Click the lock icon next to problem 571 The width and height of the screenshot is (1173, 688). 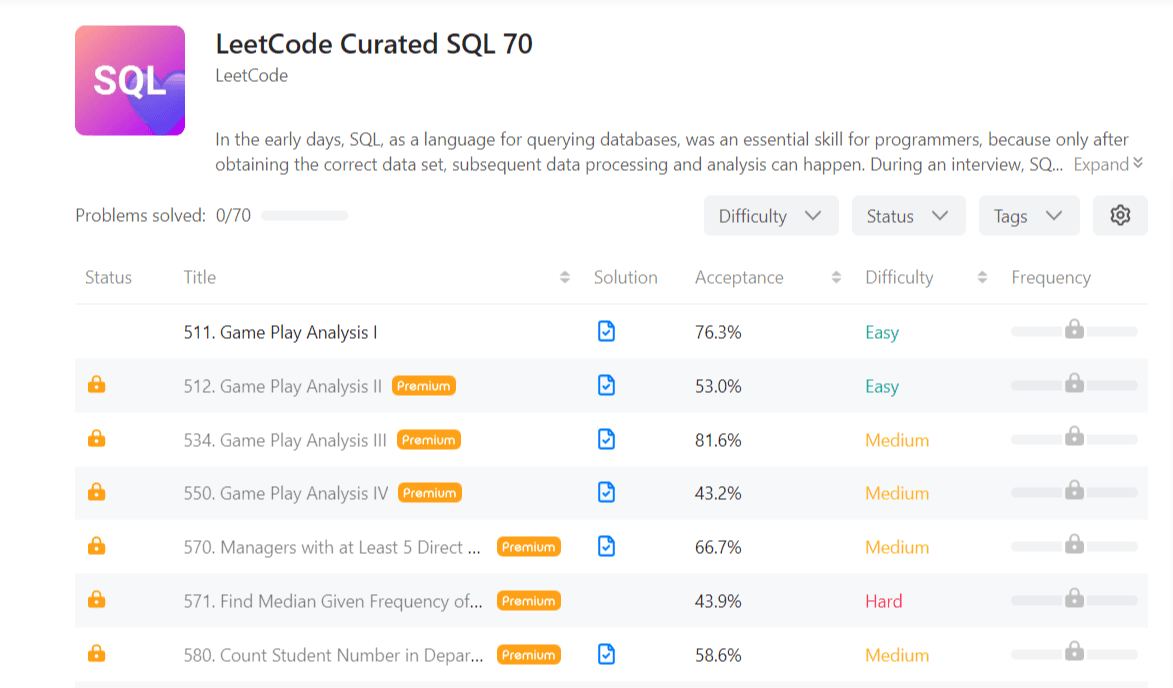(x=96, y=600)
